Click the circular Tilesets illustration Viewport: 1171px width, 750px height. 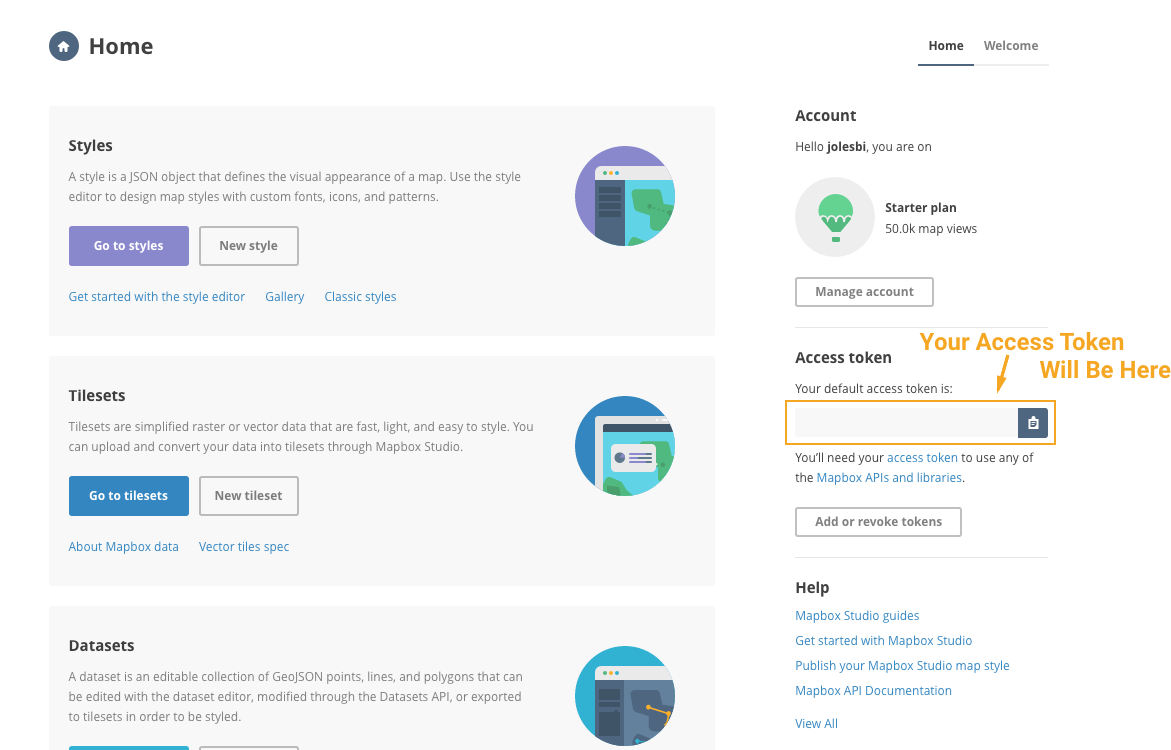point(624,446)
